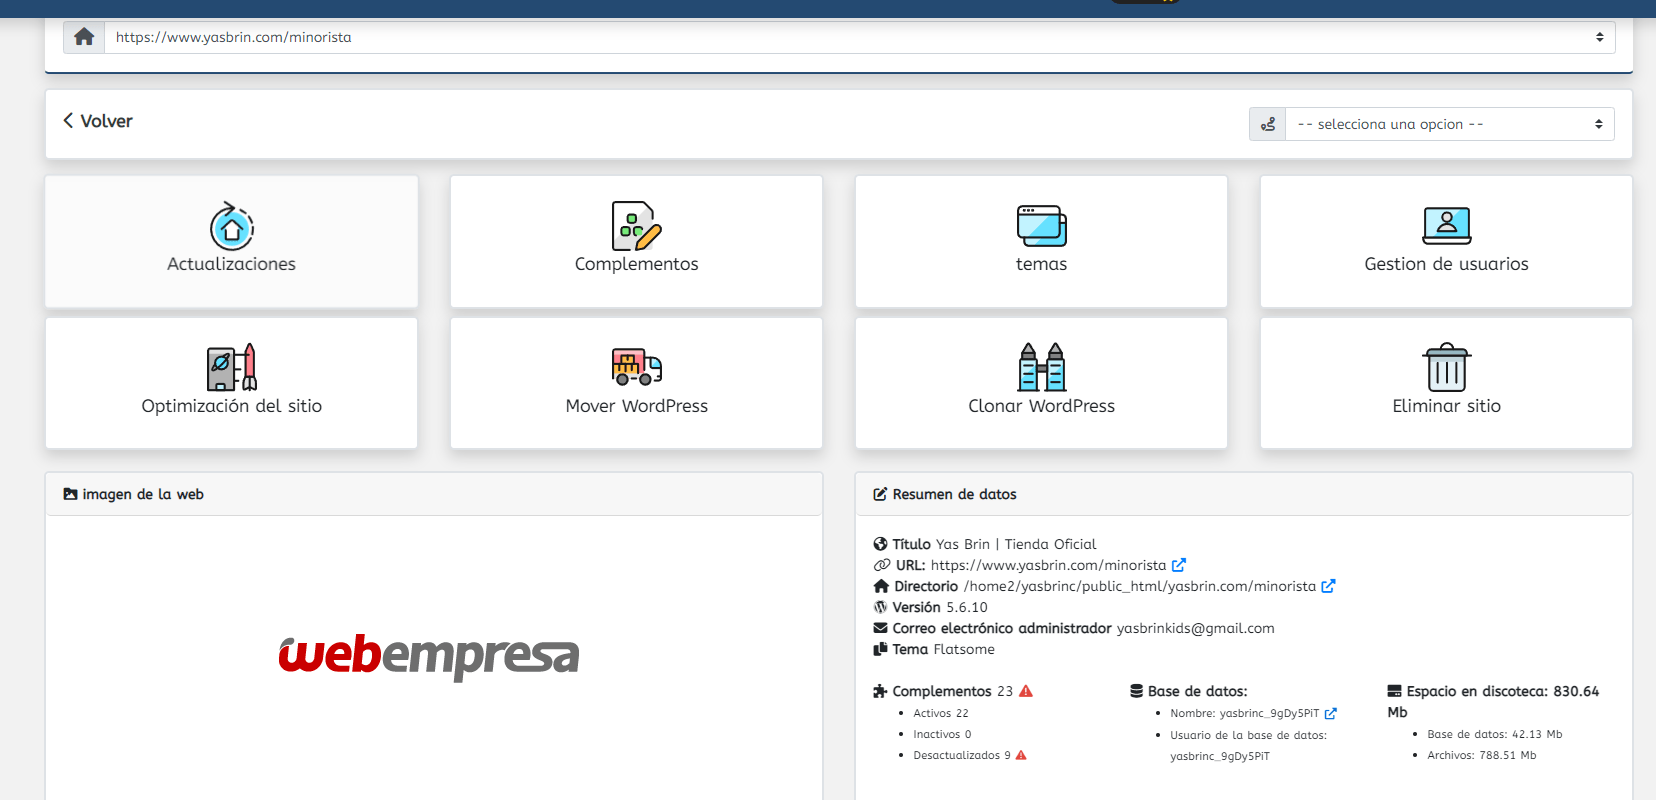Click the house icon next to Directorio
The image size is (1656, 800).
pos(881,586)
